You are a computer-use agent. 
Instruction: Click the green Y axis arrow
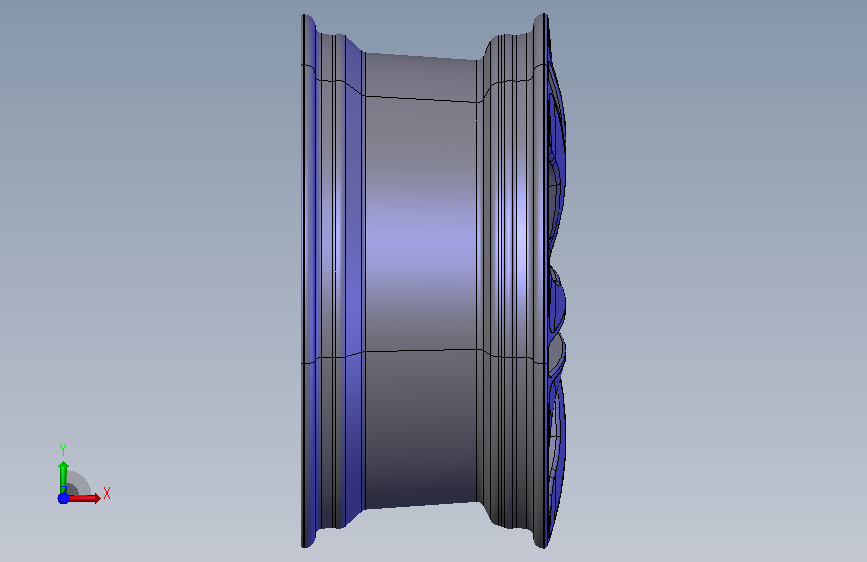click(x=63, y=477)
